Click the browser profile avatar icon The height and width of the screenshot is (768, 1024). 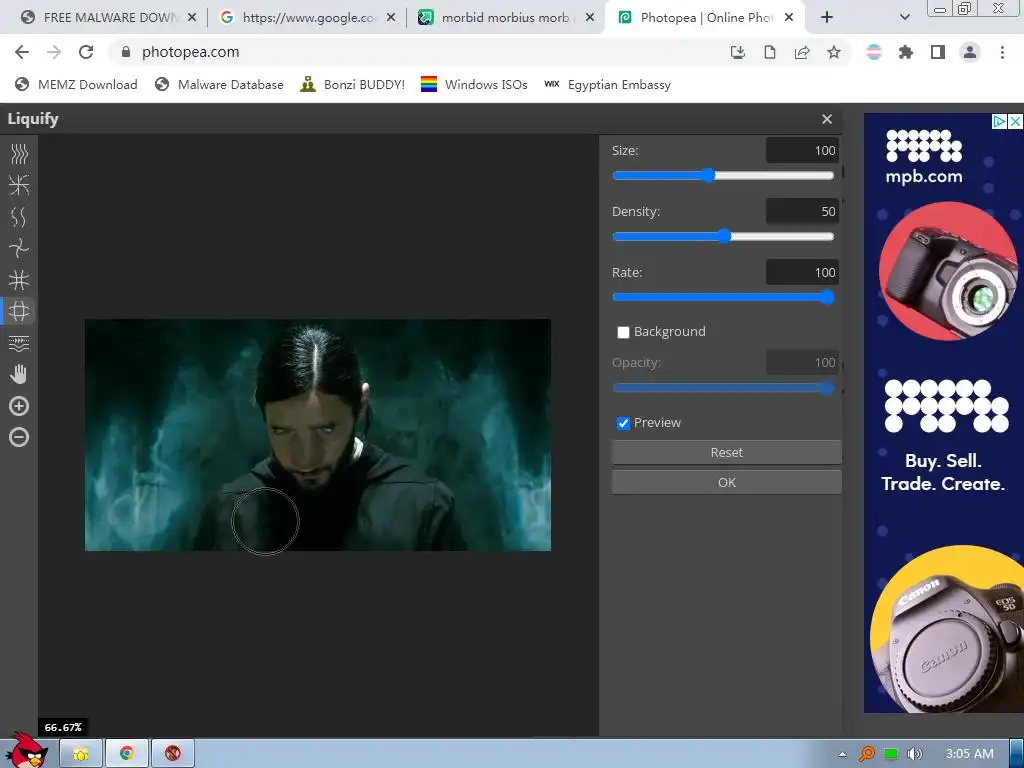point(970,52)
